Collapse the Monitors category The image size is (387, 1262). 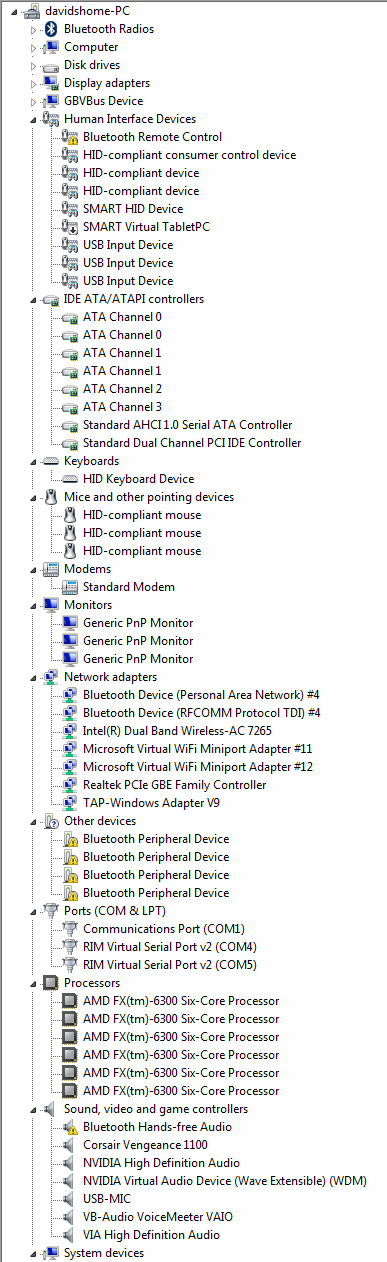pos(34,605)
